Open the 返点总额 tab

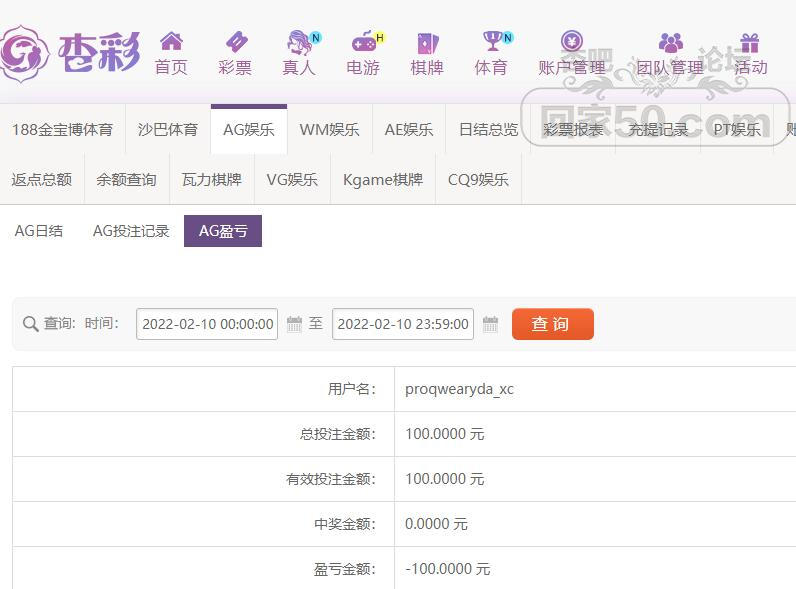point(42,179)
